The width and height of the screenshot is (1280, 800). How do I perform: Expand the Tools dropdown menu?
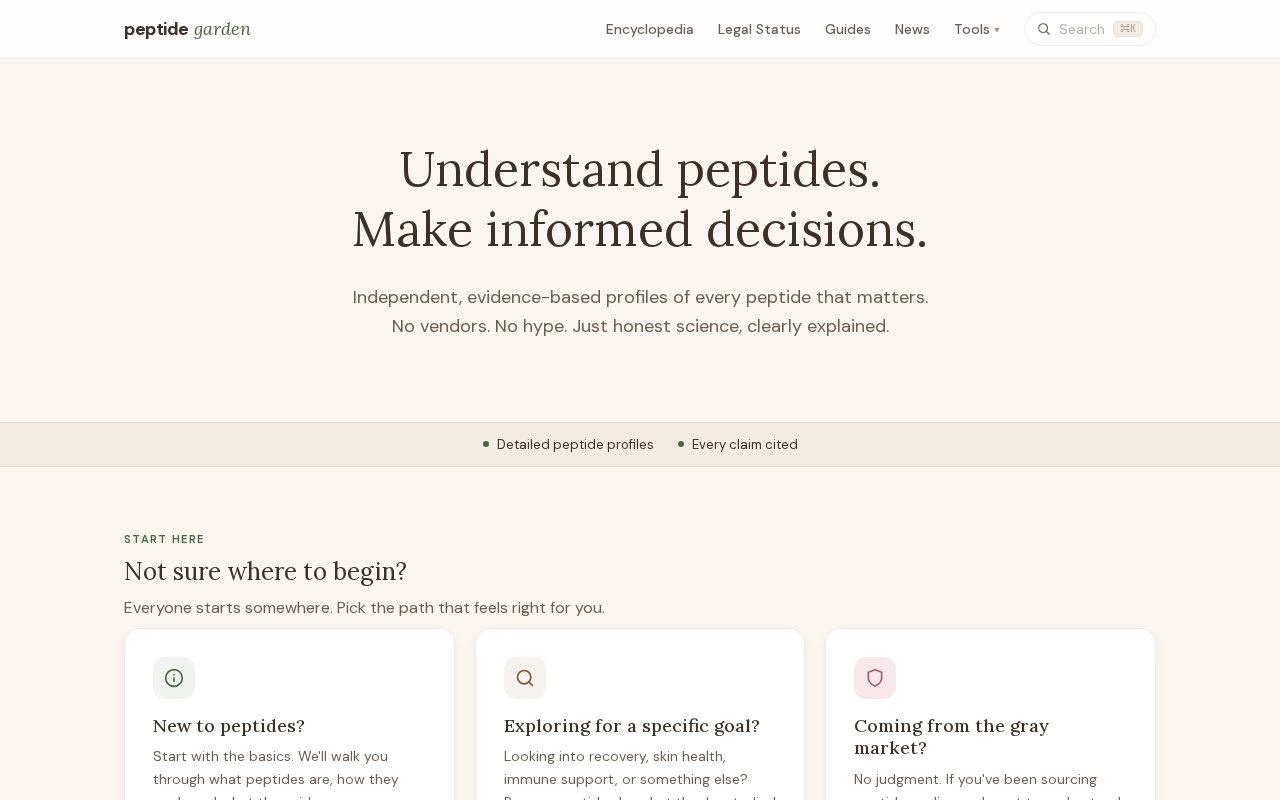[977, 29]
